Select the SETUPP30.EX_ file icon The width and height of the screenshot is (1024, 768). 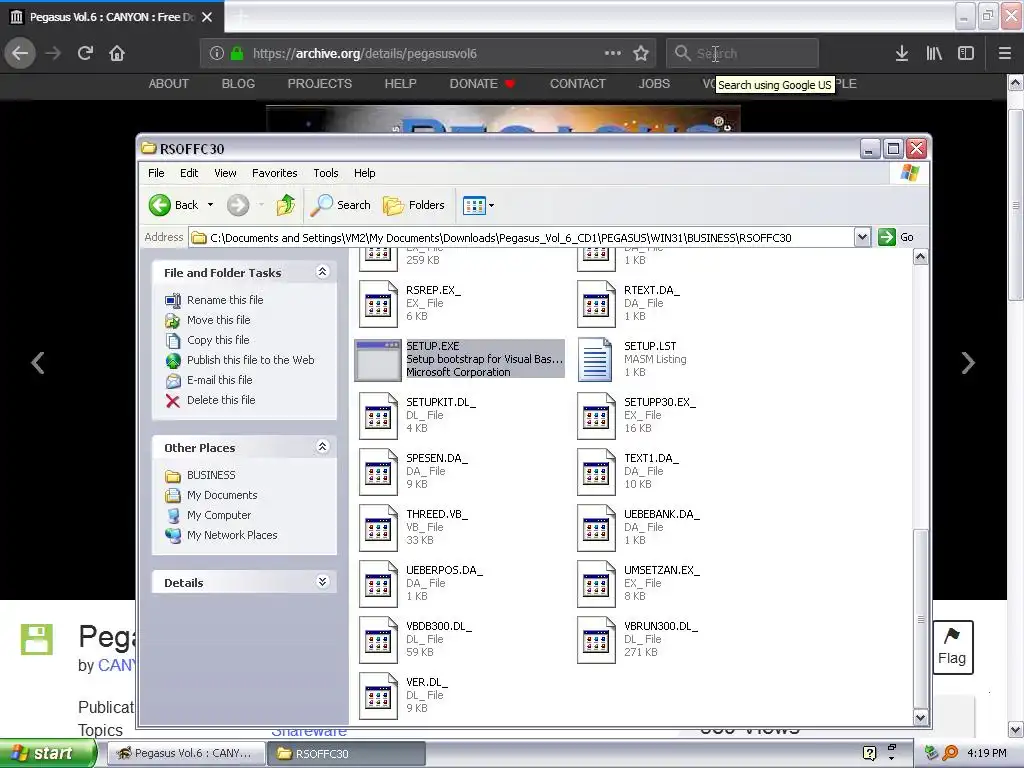[596, 416]
